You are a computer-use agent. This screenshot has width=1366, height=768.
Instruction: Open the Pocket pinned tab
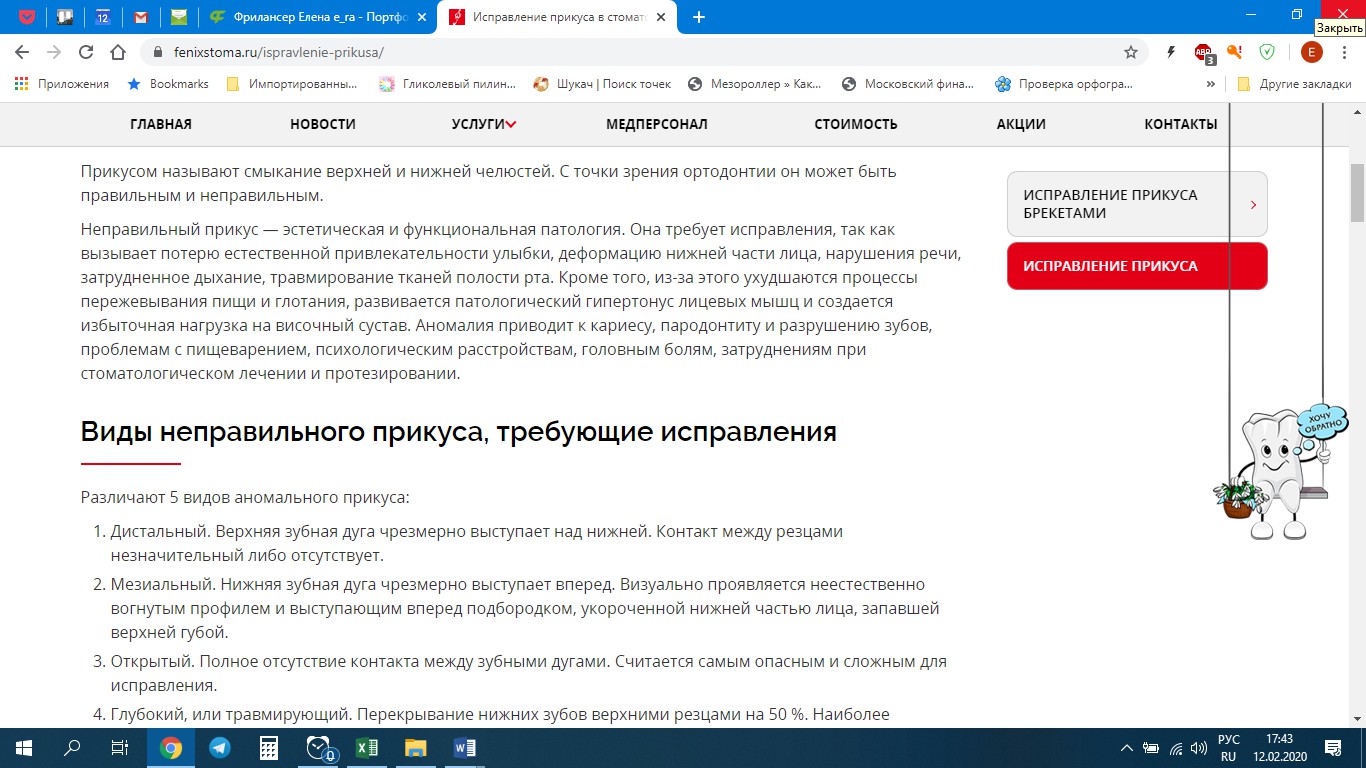pos(27,17)
